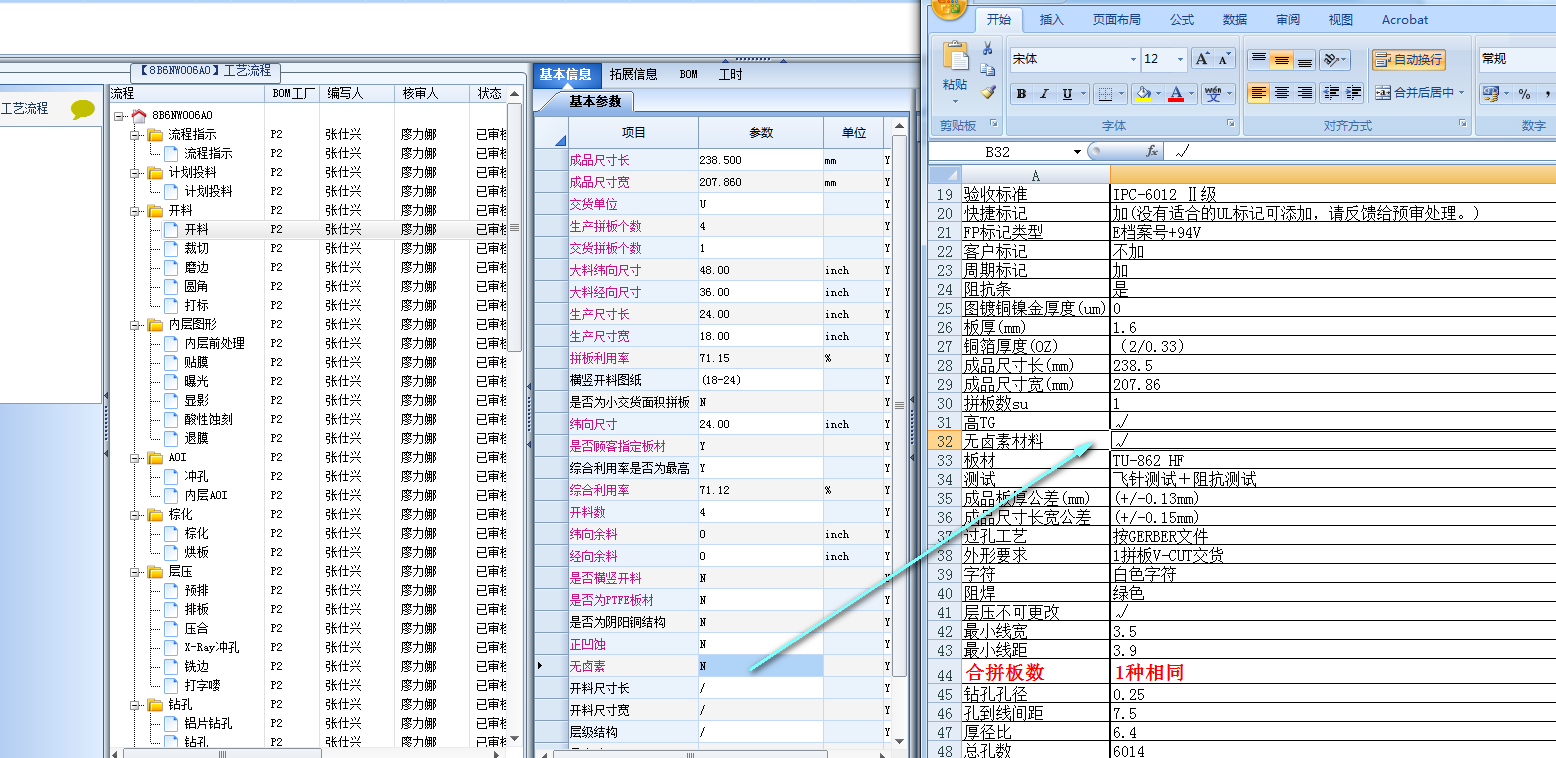The height and width of the screenshot is (758, 1556).
Task: Set bottom vertical alignment in Excel
Action: point(1305,59)
